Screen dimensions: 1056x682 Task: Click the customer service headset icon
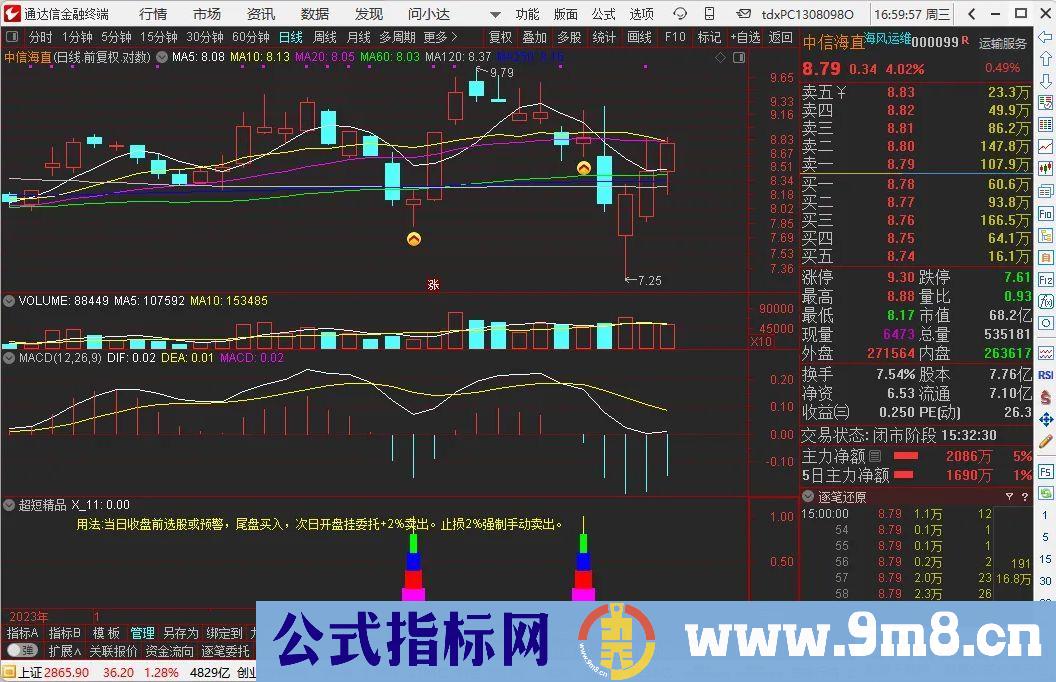[x=680, y=13]
